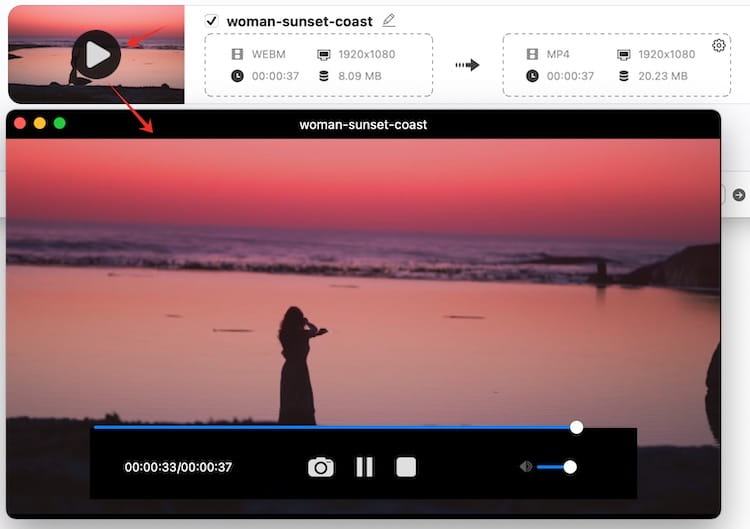The image size is (750, 529).
Task: Open output settings gear icon
Action: pos(718,45)
